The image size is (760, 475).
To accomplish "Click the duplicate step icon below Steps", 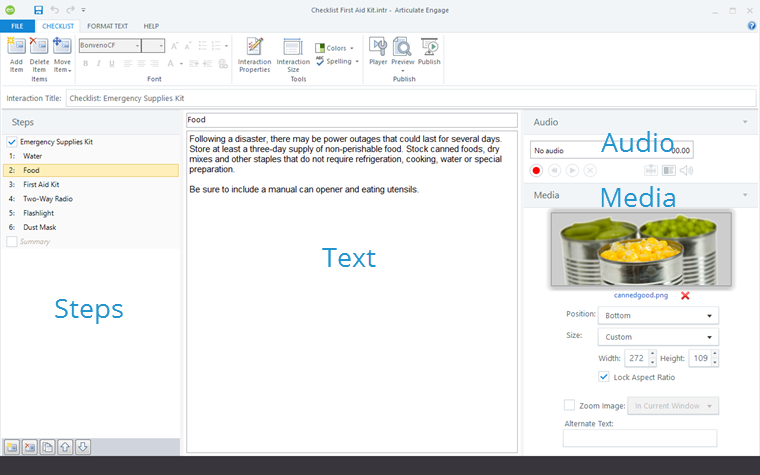I will coord(47,447).
